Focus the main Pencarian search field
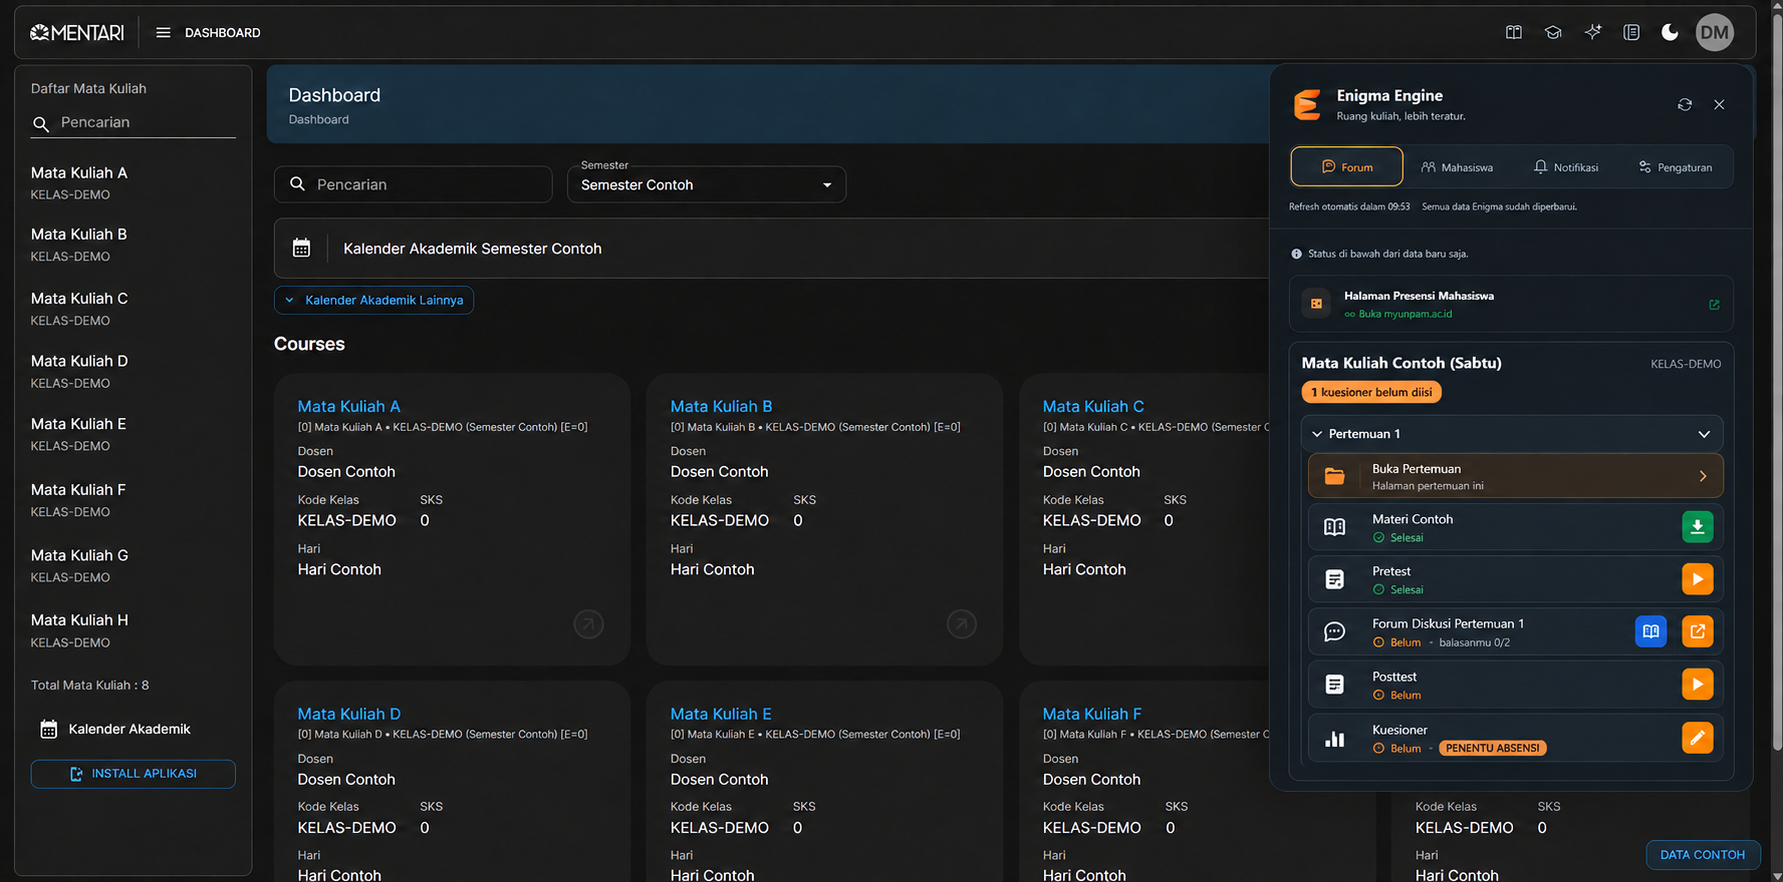Screen dimensions: 1783x882 (413, 185)
